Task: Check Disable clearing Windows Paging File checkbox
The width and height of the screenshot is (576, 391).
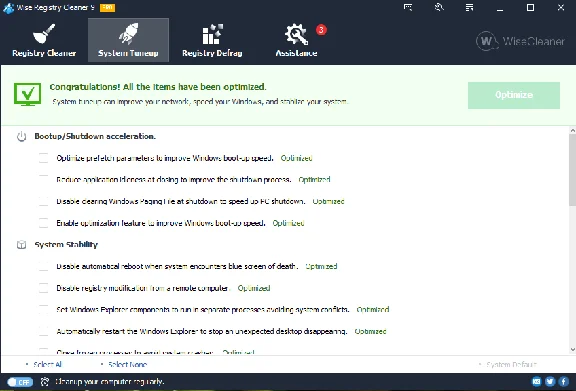Action: 43,201
